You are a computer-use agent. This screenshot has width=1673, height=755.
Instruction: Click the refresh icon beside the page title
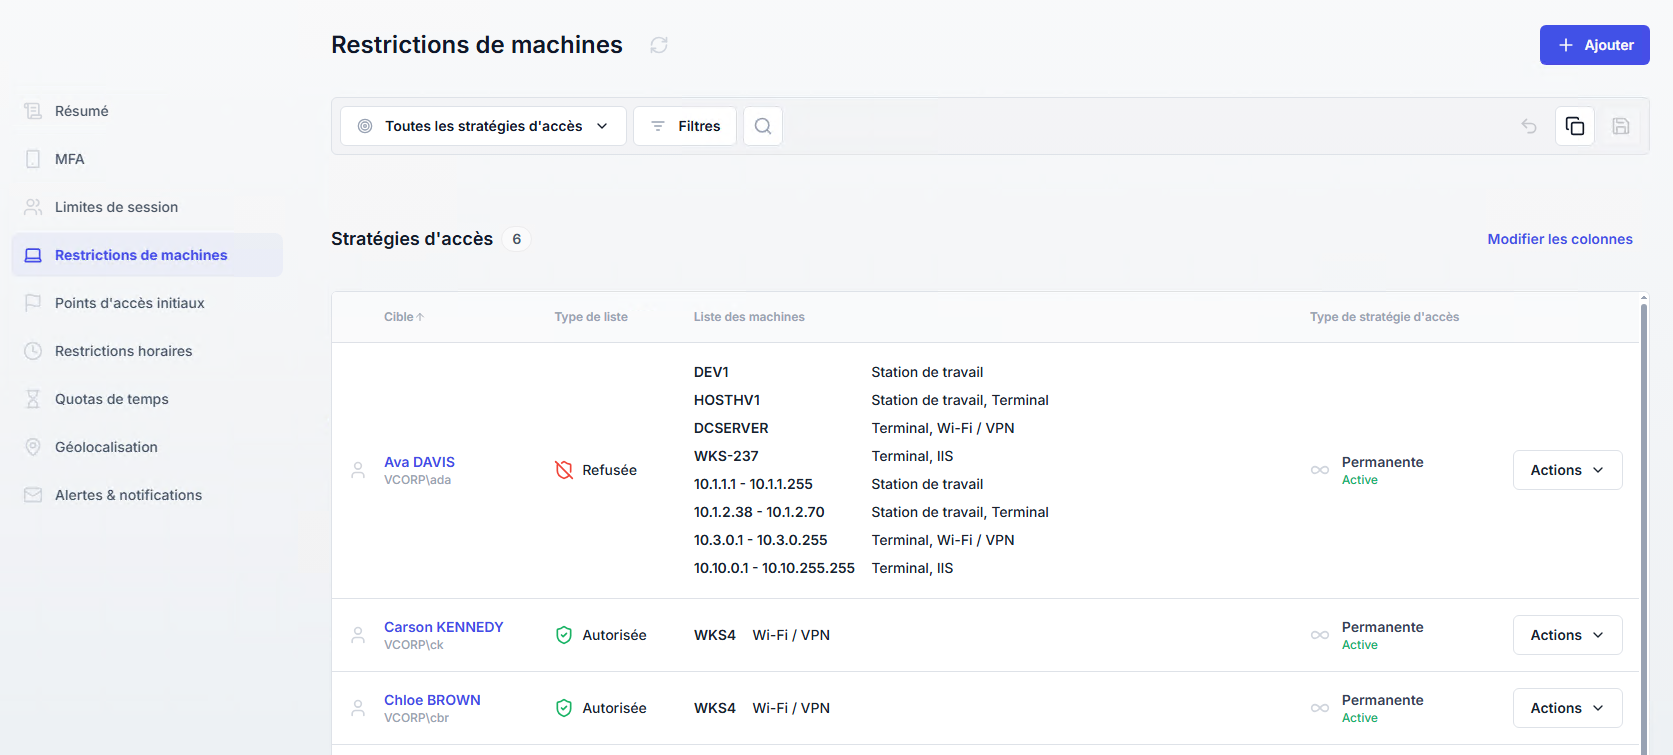pyautogui.click(x=659, y=45)
